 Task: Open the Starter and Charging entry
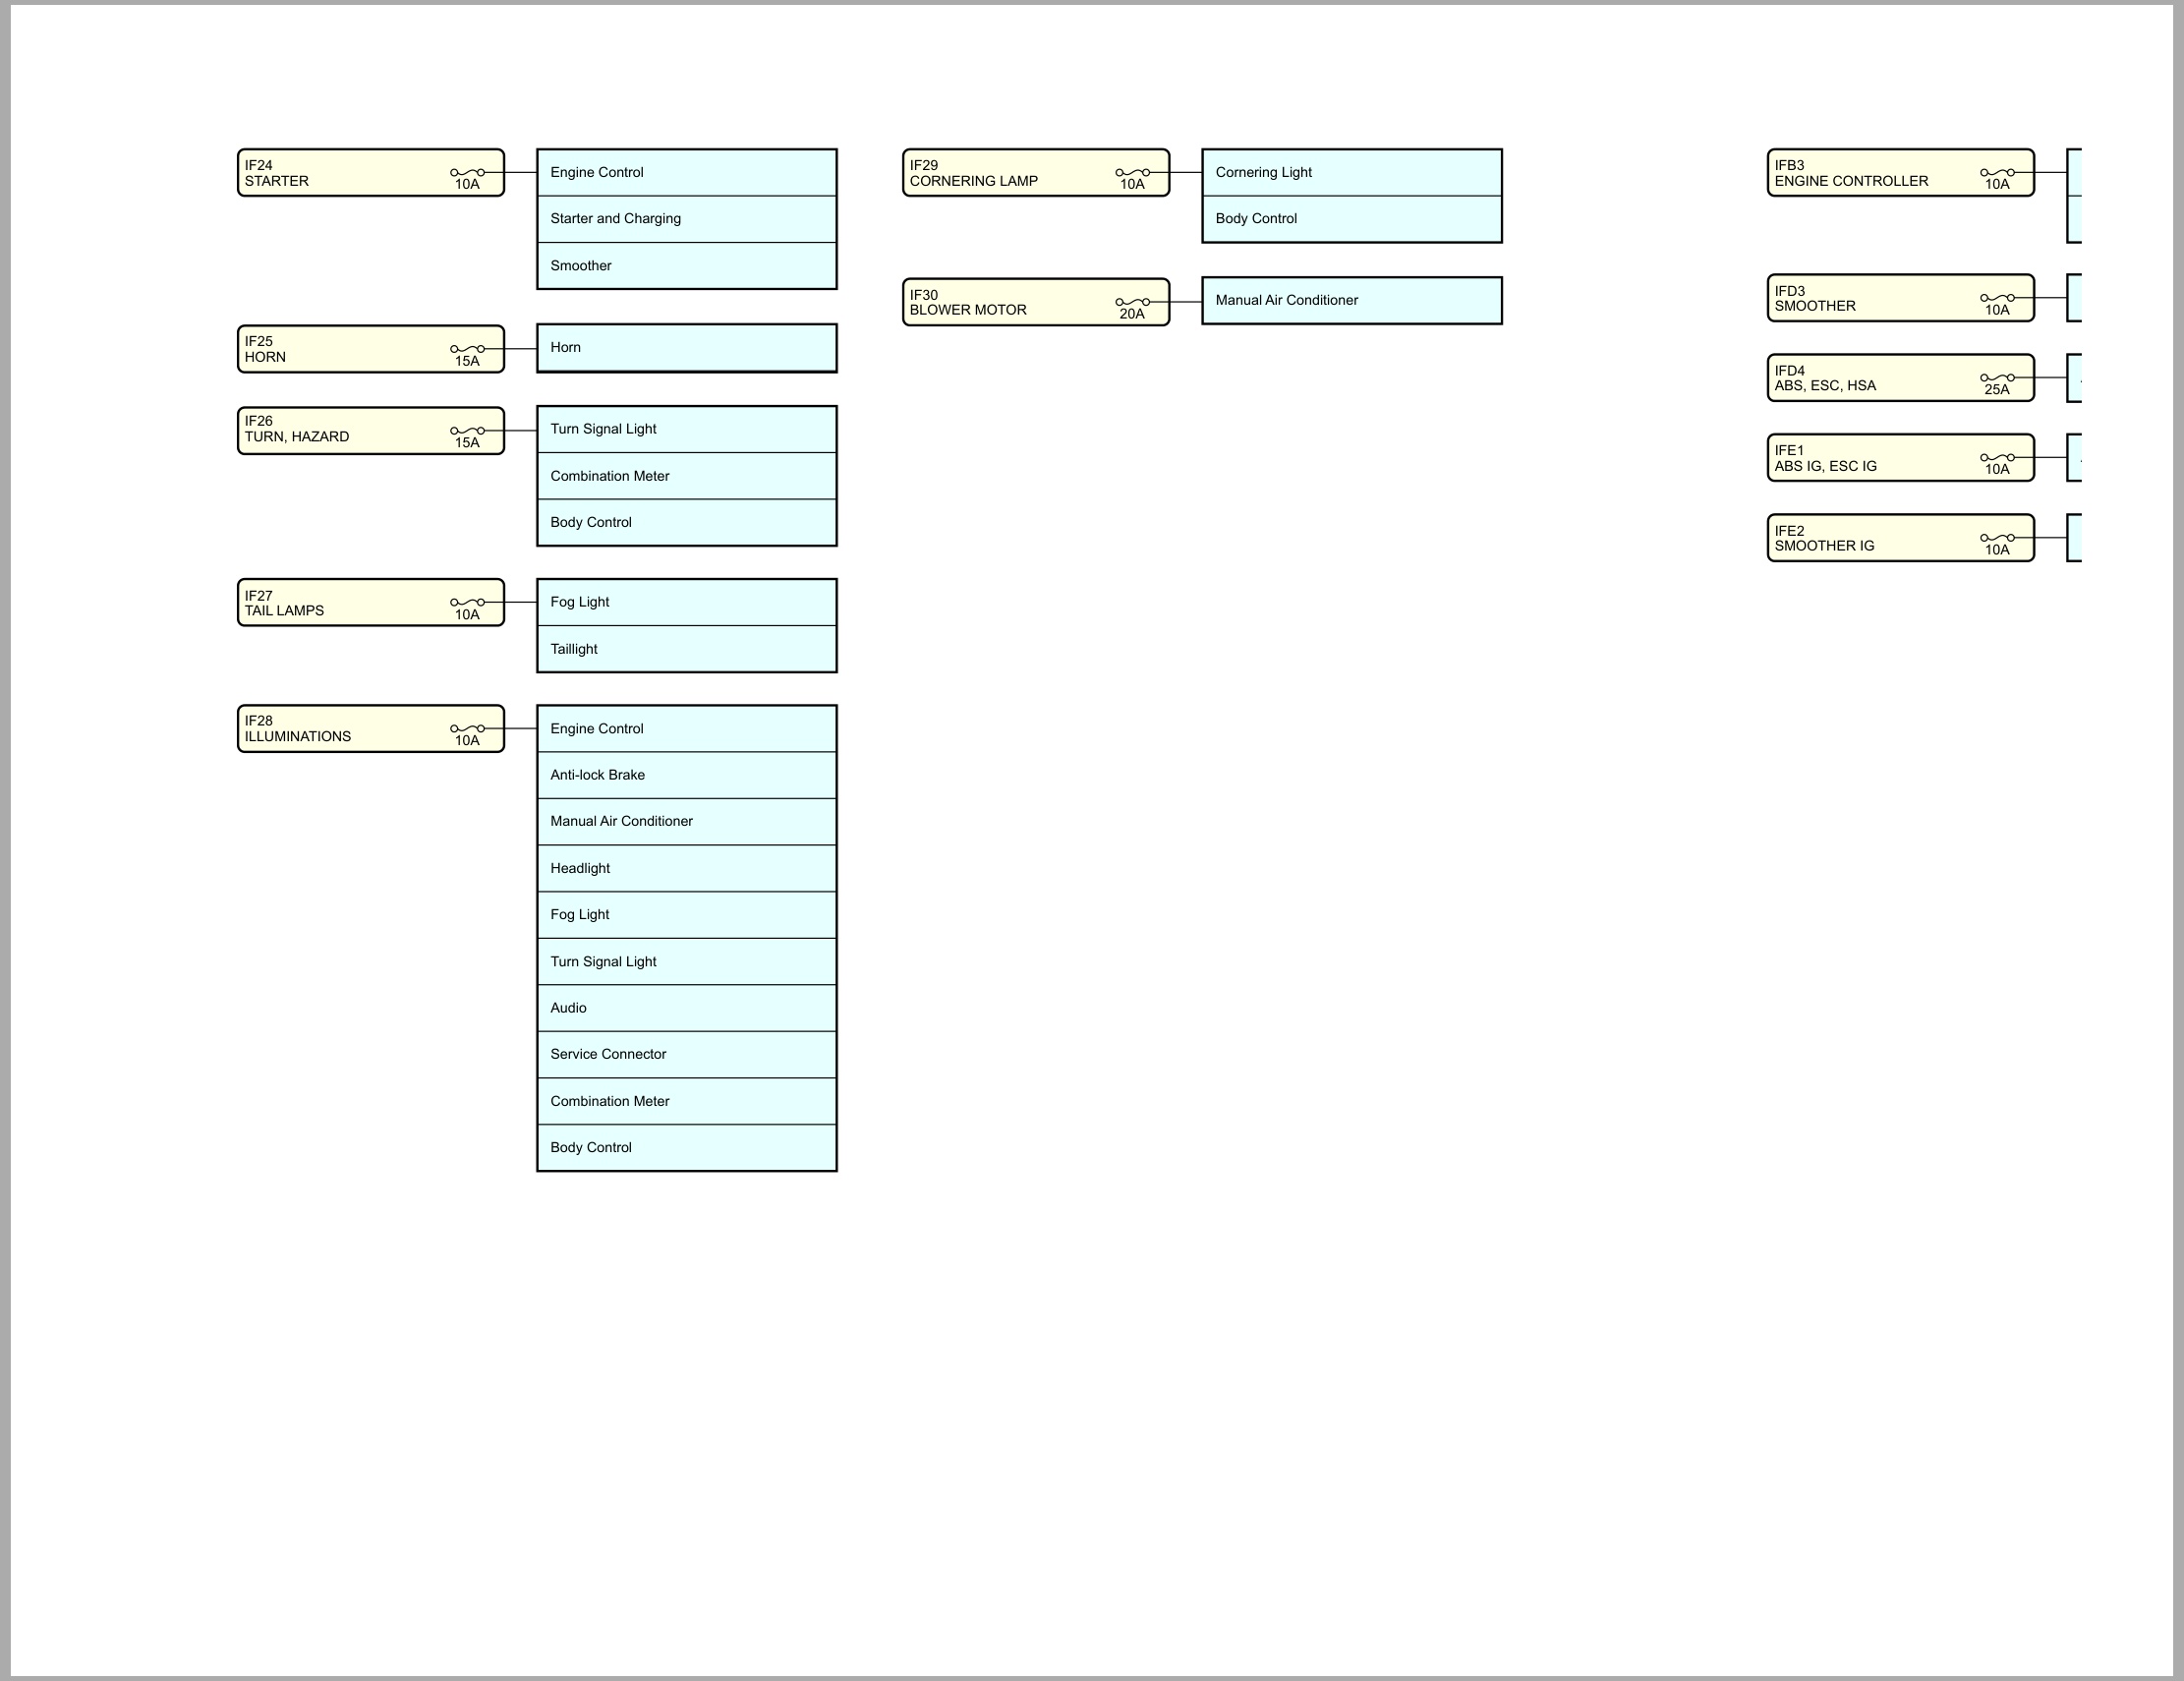pyautogui.click(x=687, y=219)
